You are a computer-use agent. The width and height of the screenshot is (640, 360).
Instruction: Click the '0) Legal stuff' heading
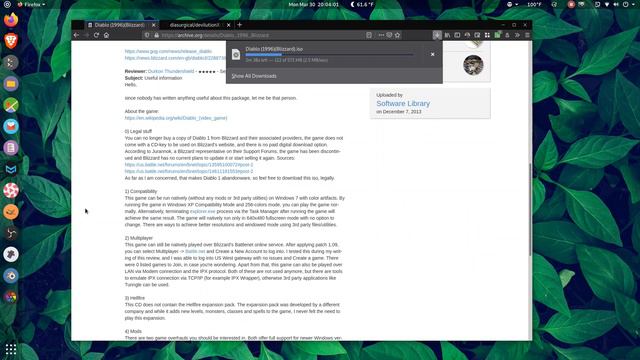(x=138, y=131)
